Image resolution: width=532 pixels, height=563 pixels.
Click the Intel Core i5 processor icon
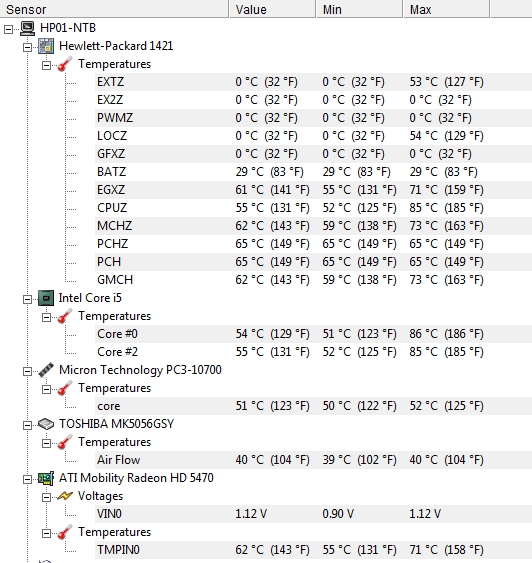click(46, 298)
